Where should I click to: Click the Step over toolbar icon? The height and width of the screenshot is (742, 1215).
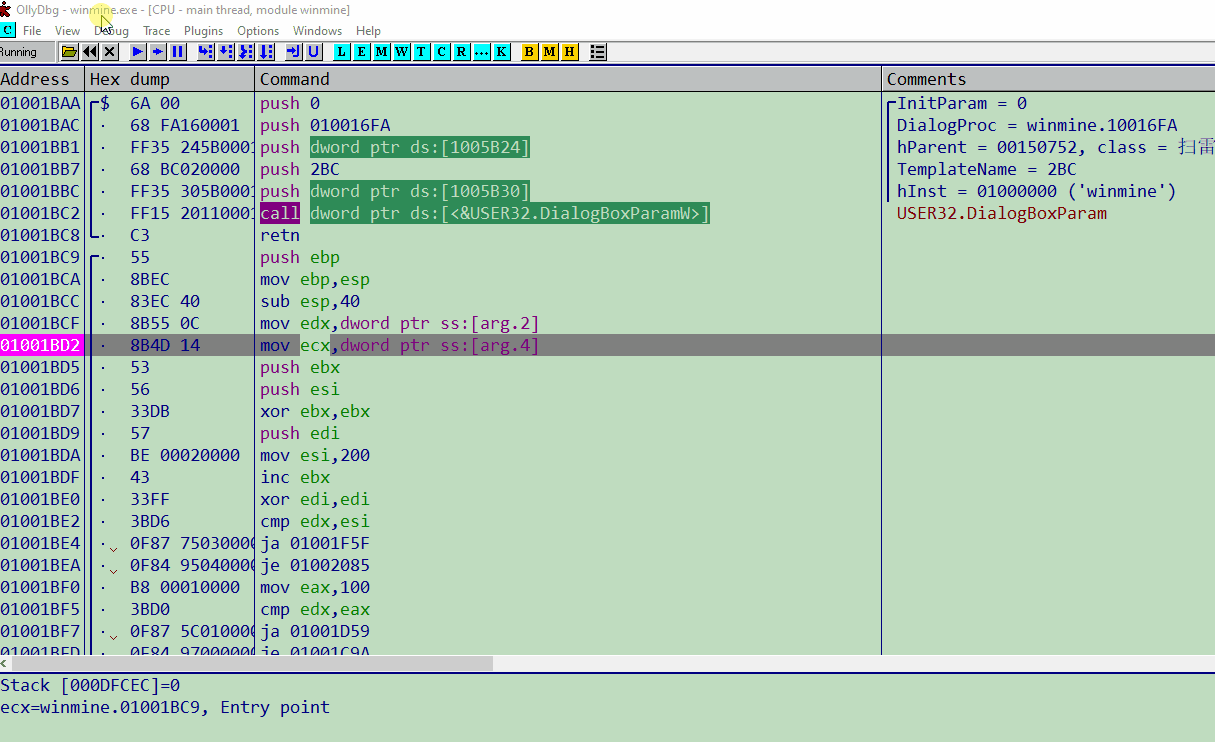(x=225, y=51)
